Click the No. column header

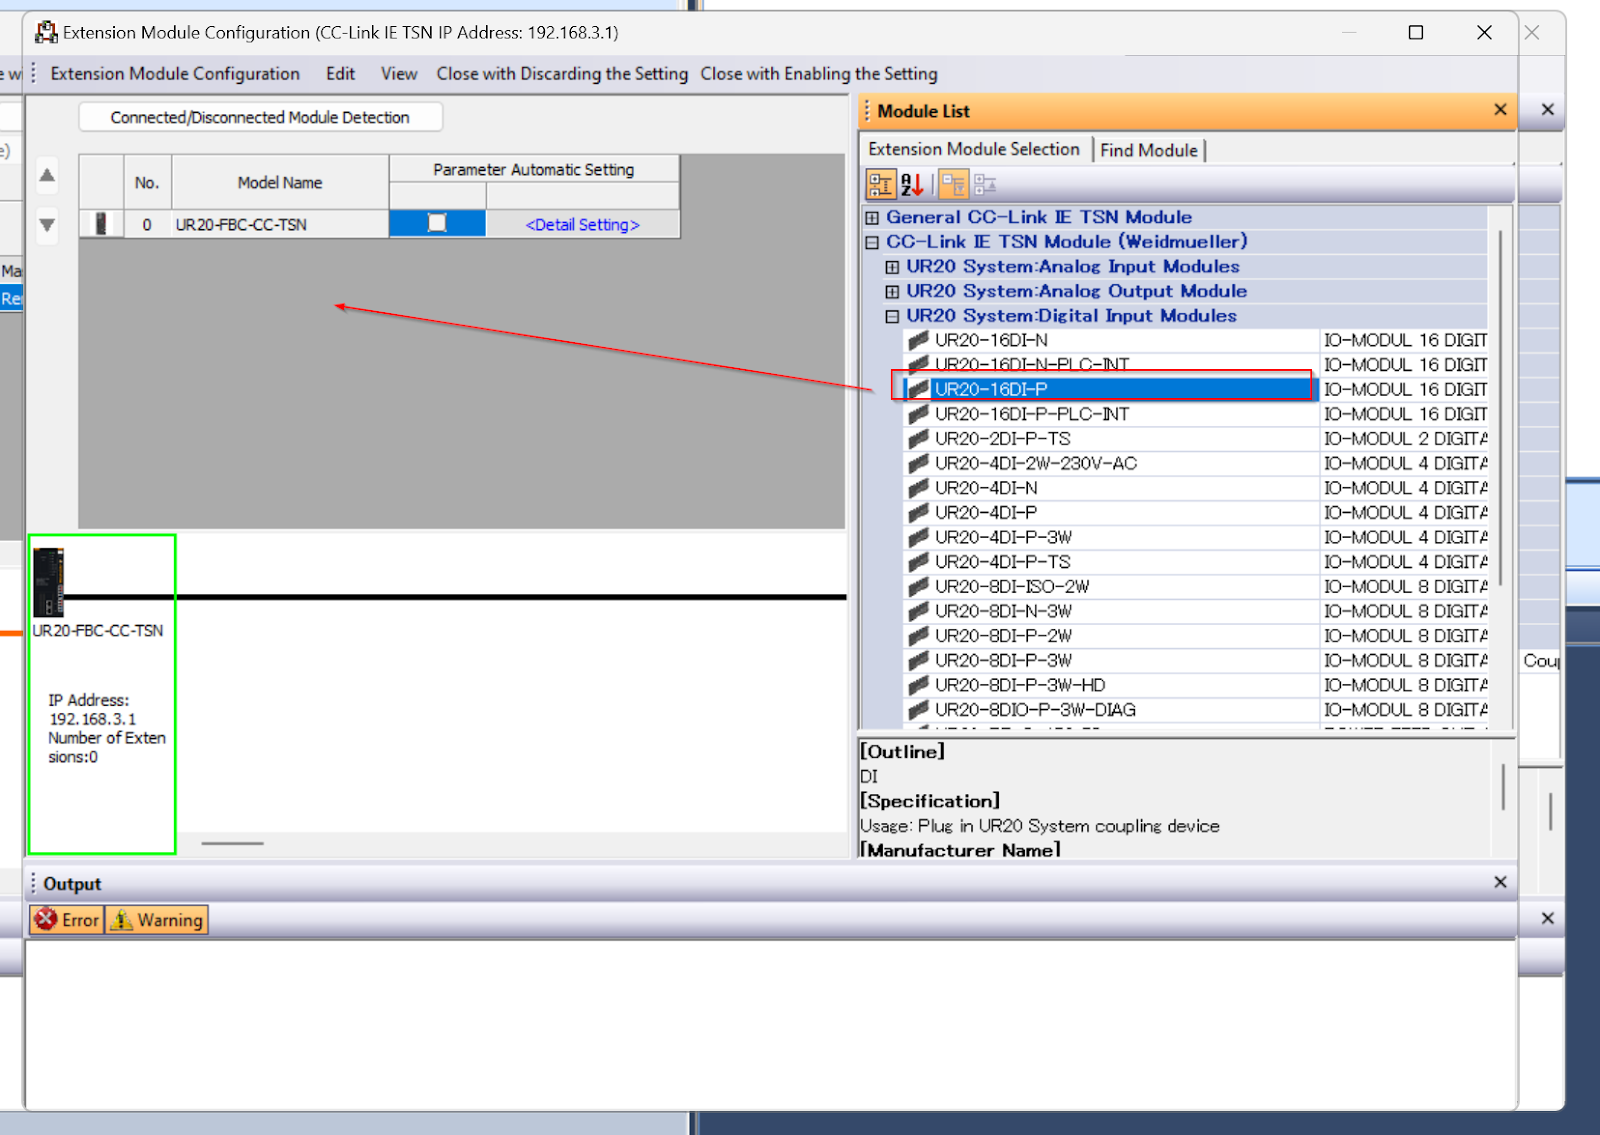pyautogui.click(x=147, y=182)
